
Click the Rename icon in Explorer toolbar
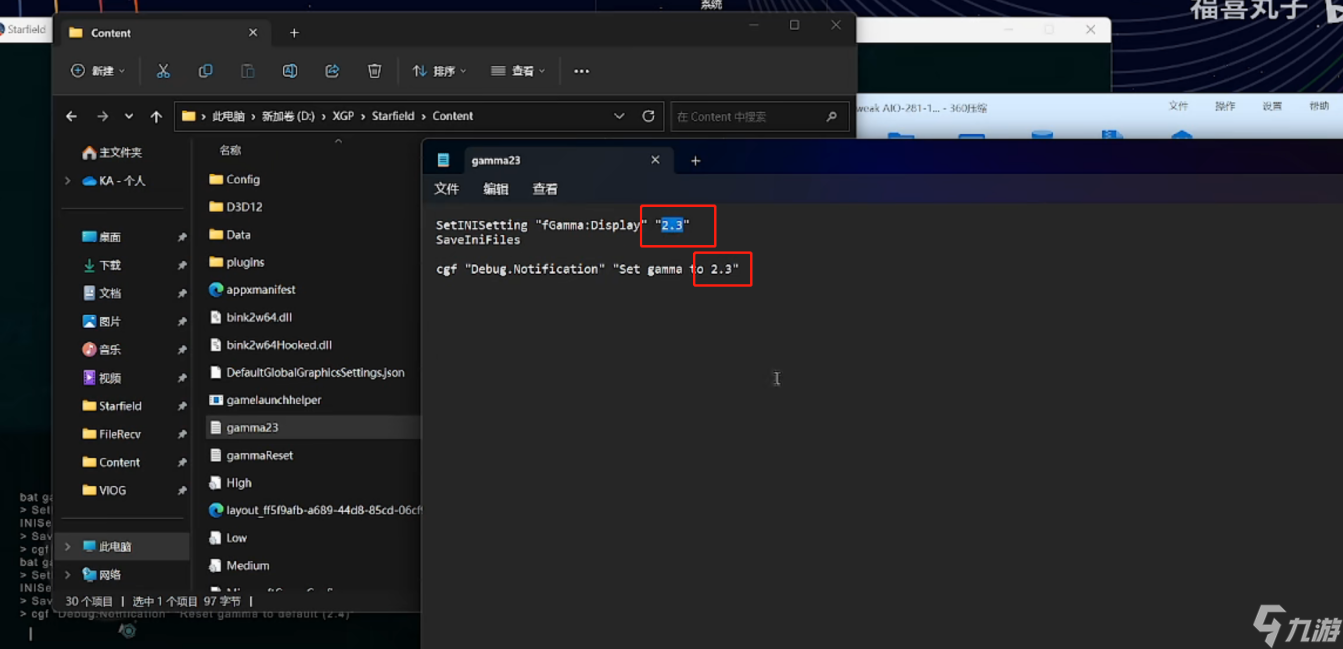(289, 71)
